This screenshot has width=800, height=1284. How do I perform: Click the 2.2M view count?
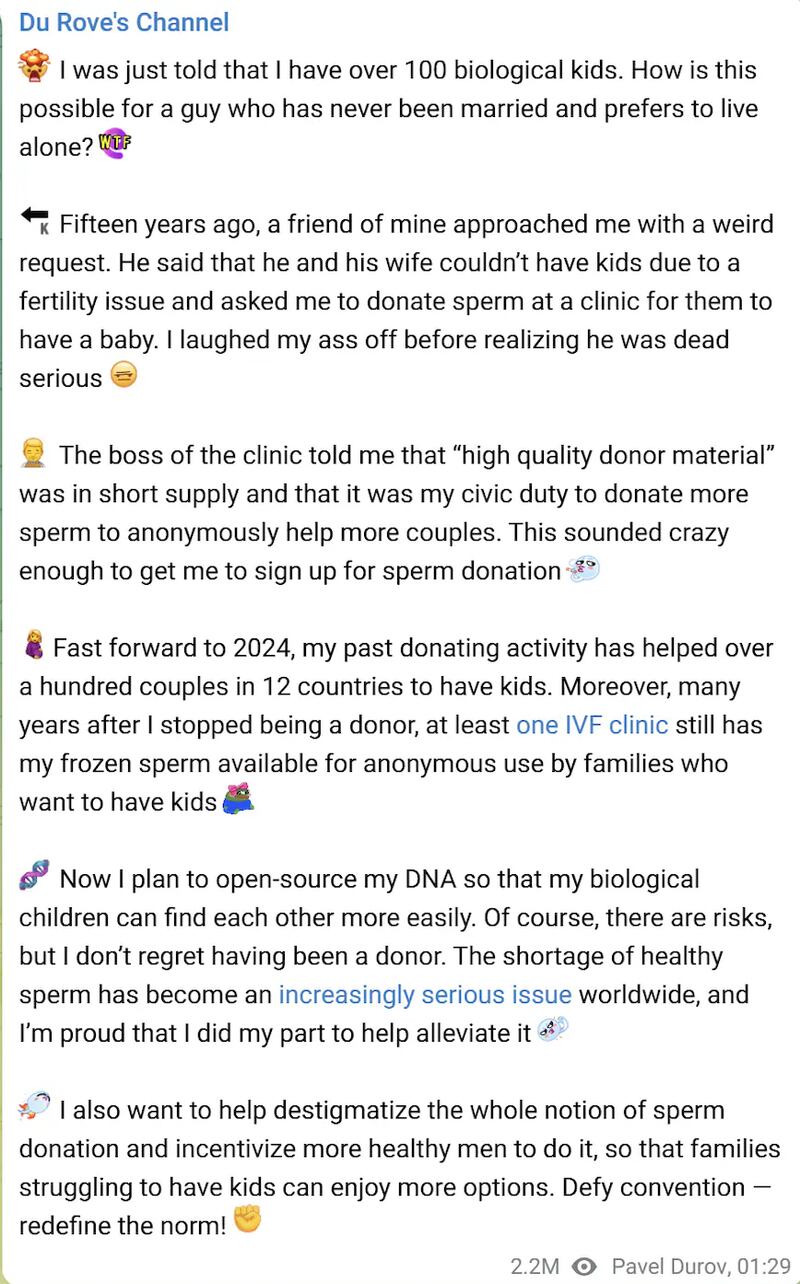tap(534, 1265)
